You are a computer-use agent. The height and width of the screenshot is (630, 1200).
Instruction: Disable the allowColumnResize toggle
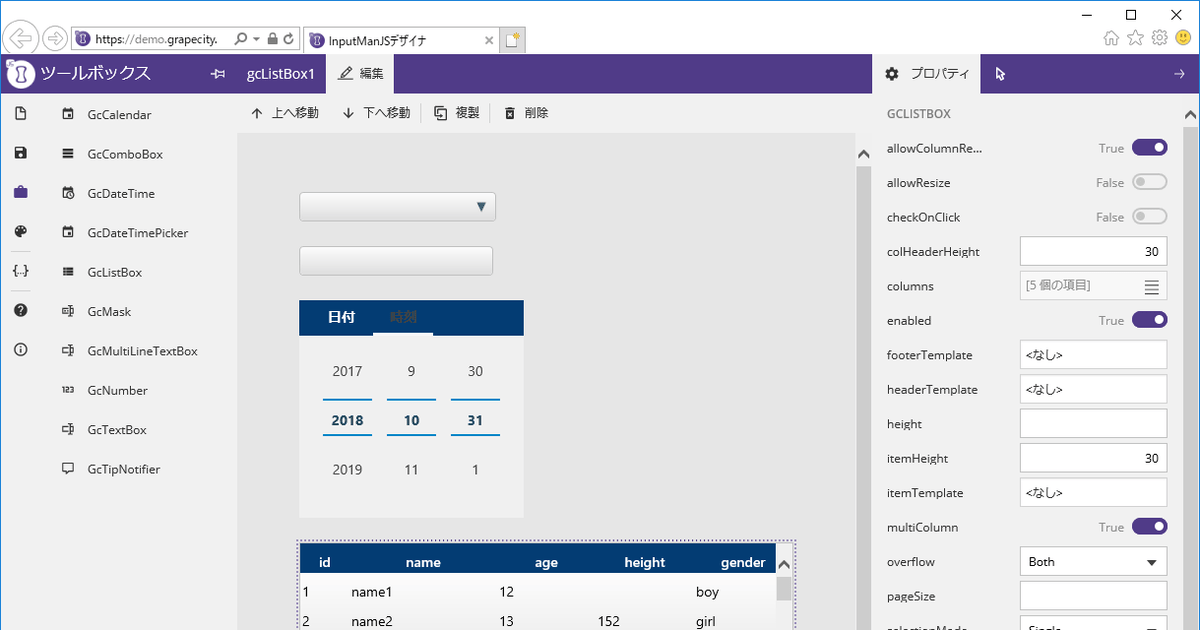pos(1149,148)
